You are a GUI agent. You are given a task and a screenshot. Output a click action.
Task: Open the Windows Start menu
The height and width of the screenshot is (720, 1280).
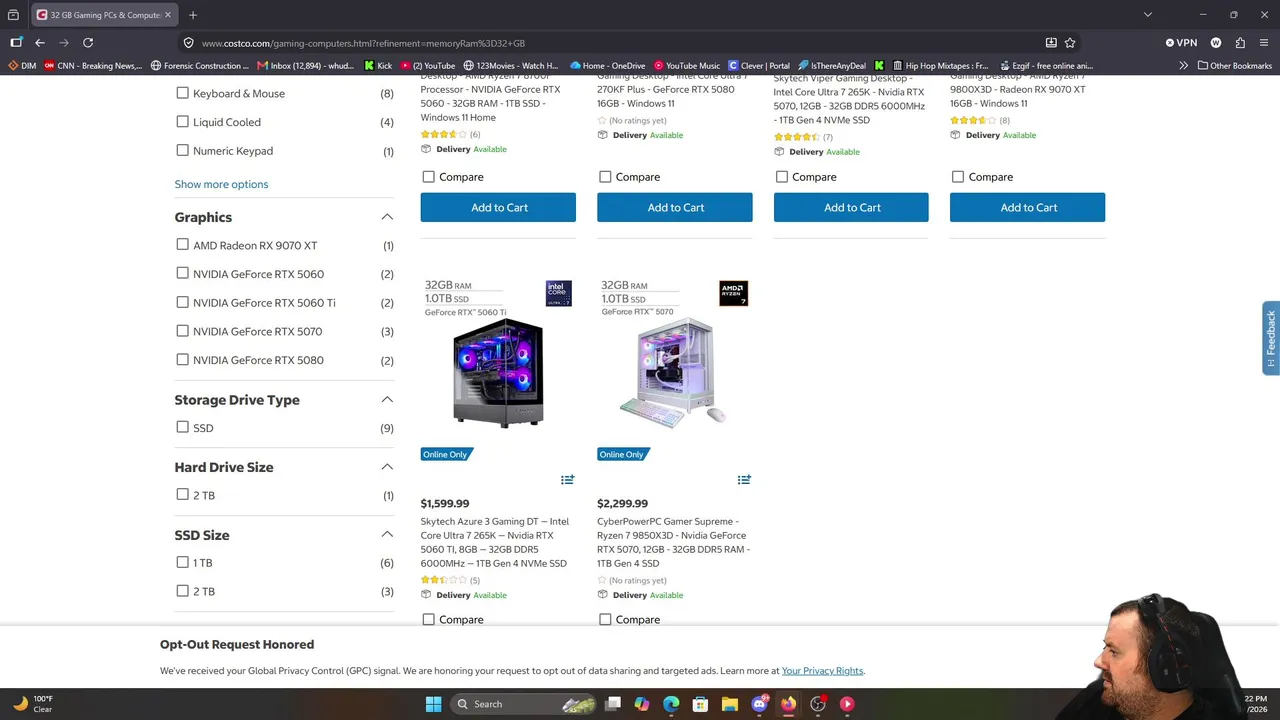point(433,704)
